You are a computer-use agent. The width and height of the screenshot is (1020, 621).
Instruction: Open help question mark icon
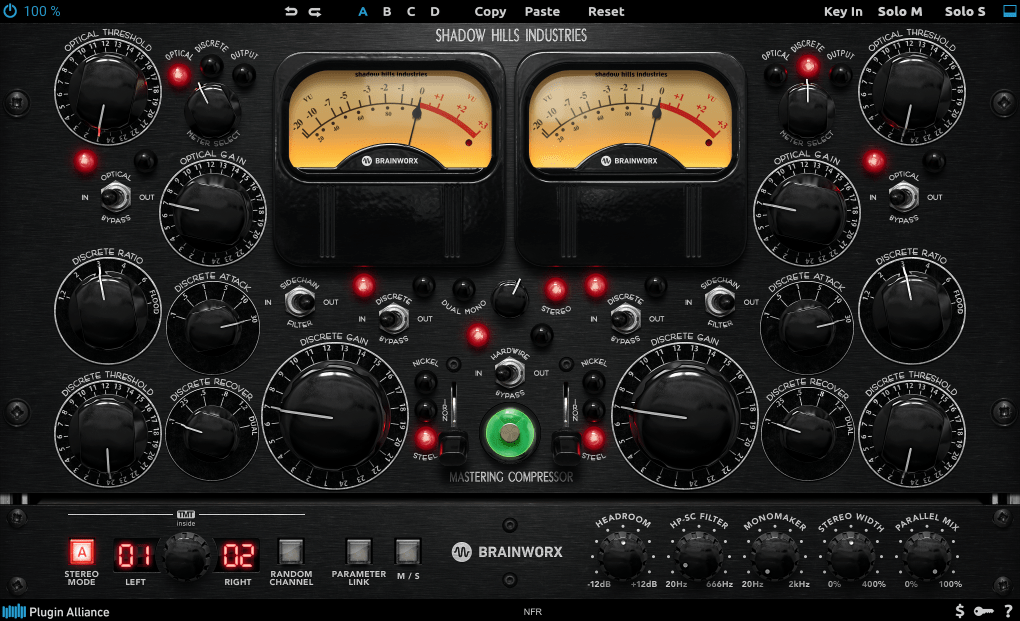coord(1007,611)
